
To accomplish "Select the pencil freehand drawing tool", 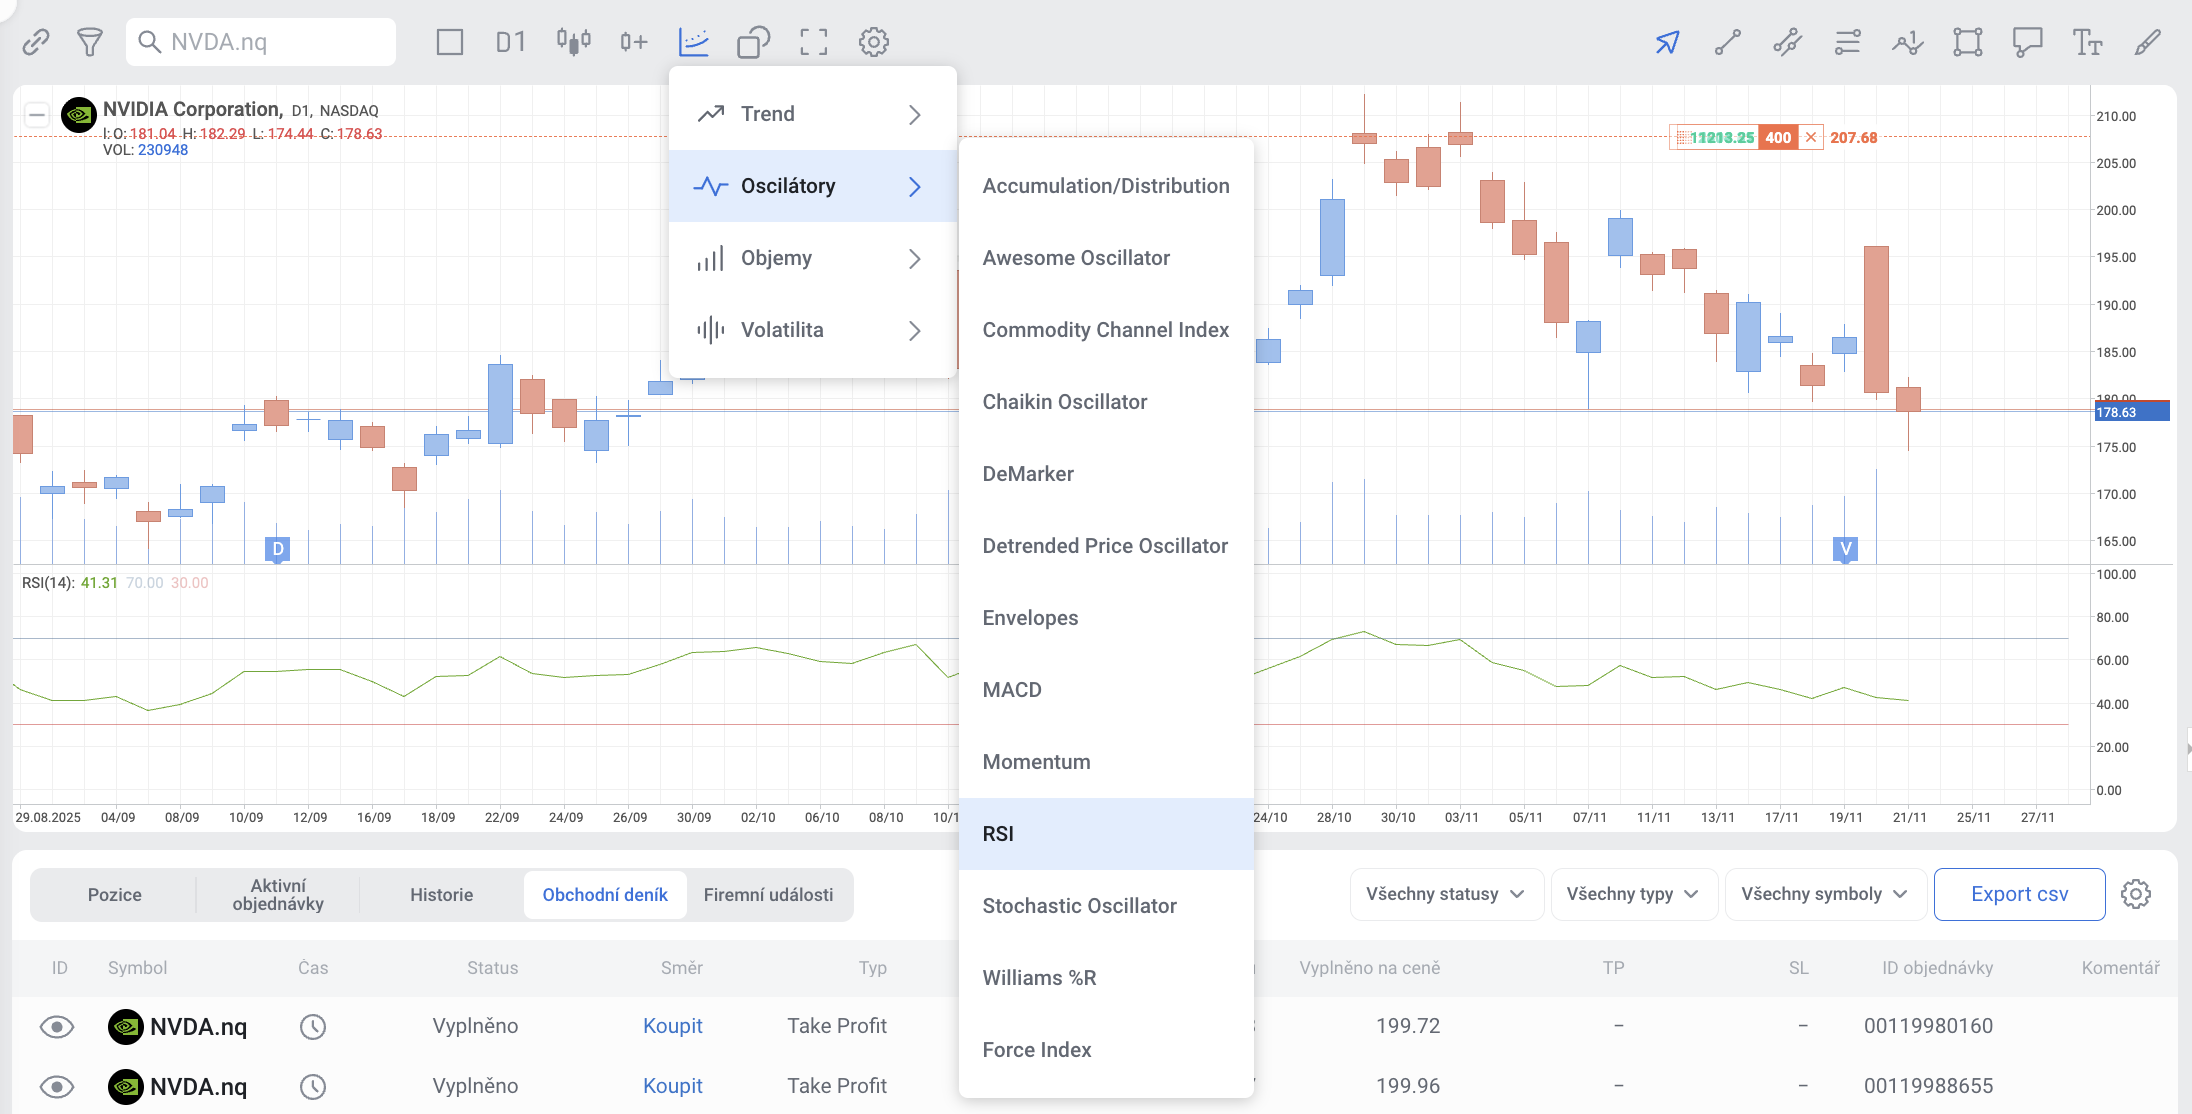I will [2147, 42].
